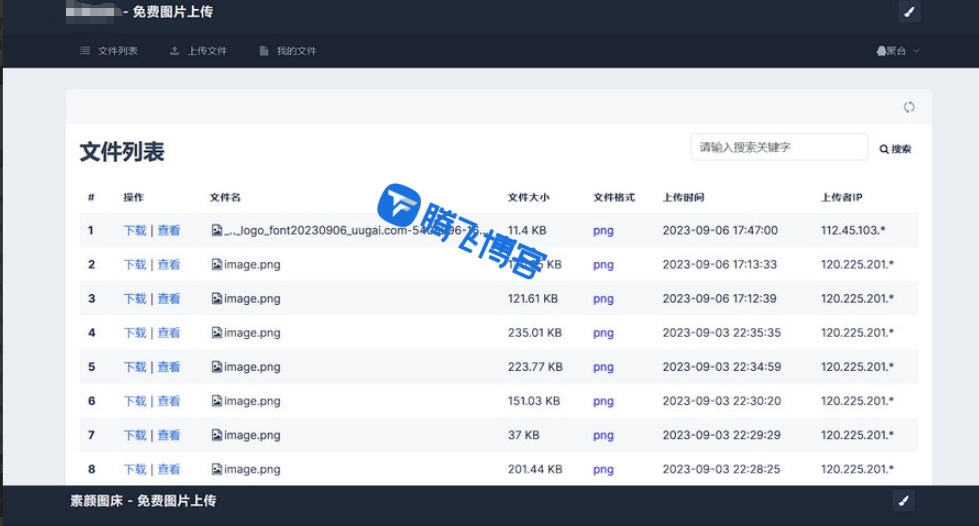Click the paintbrush icon in bottom bar
The width and height of the screenshot is (979, 526).
(x=902, y=500)
